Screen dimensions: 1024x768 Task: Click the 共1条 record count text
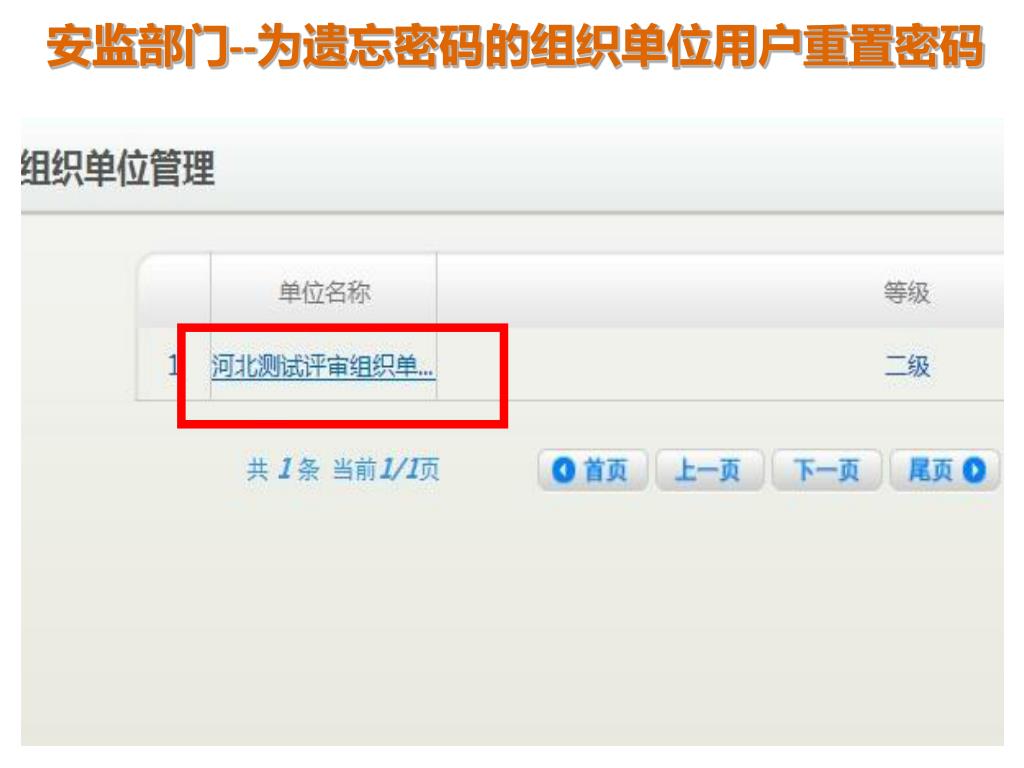coord(283,469)
